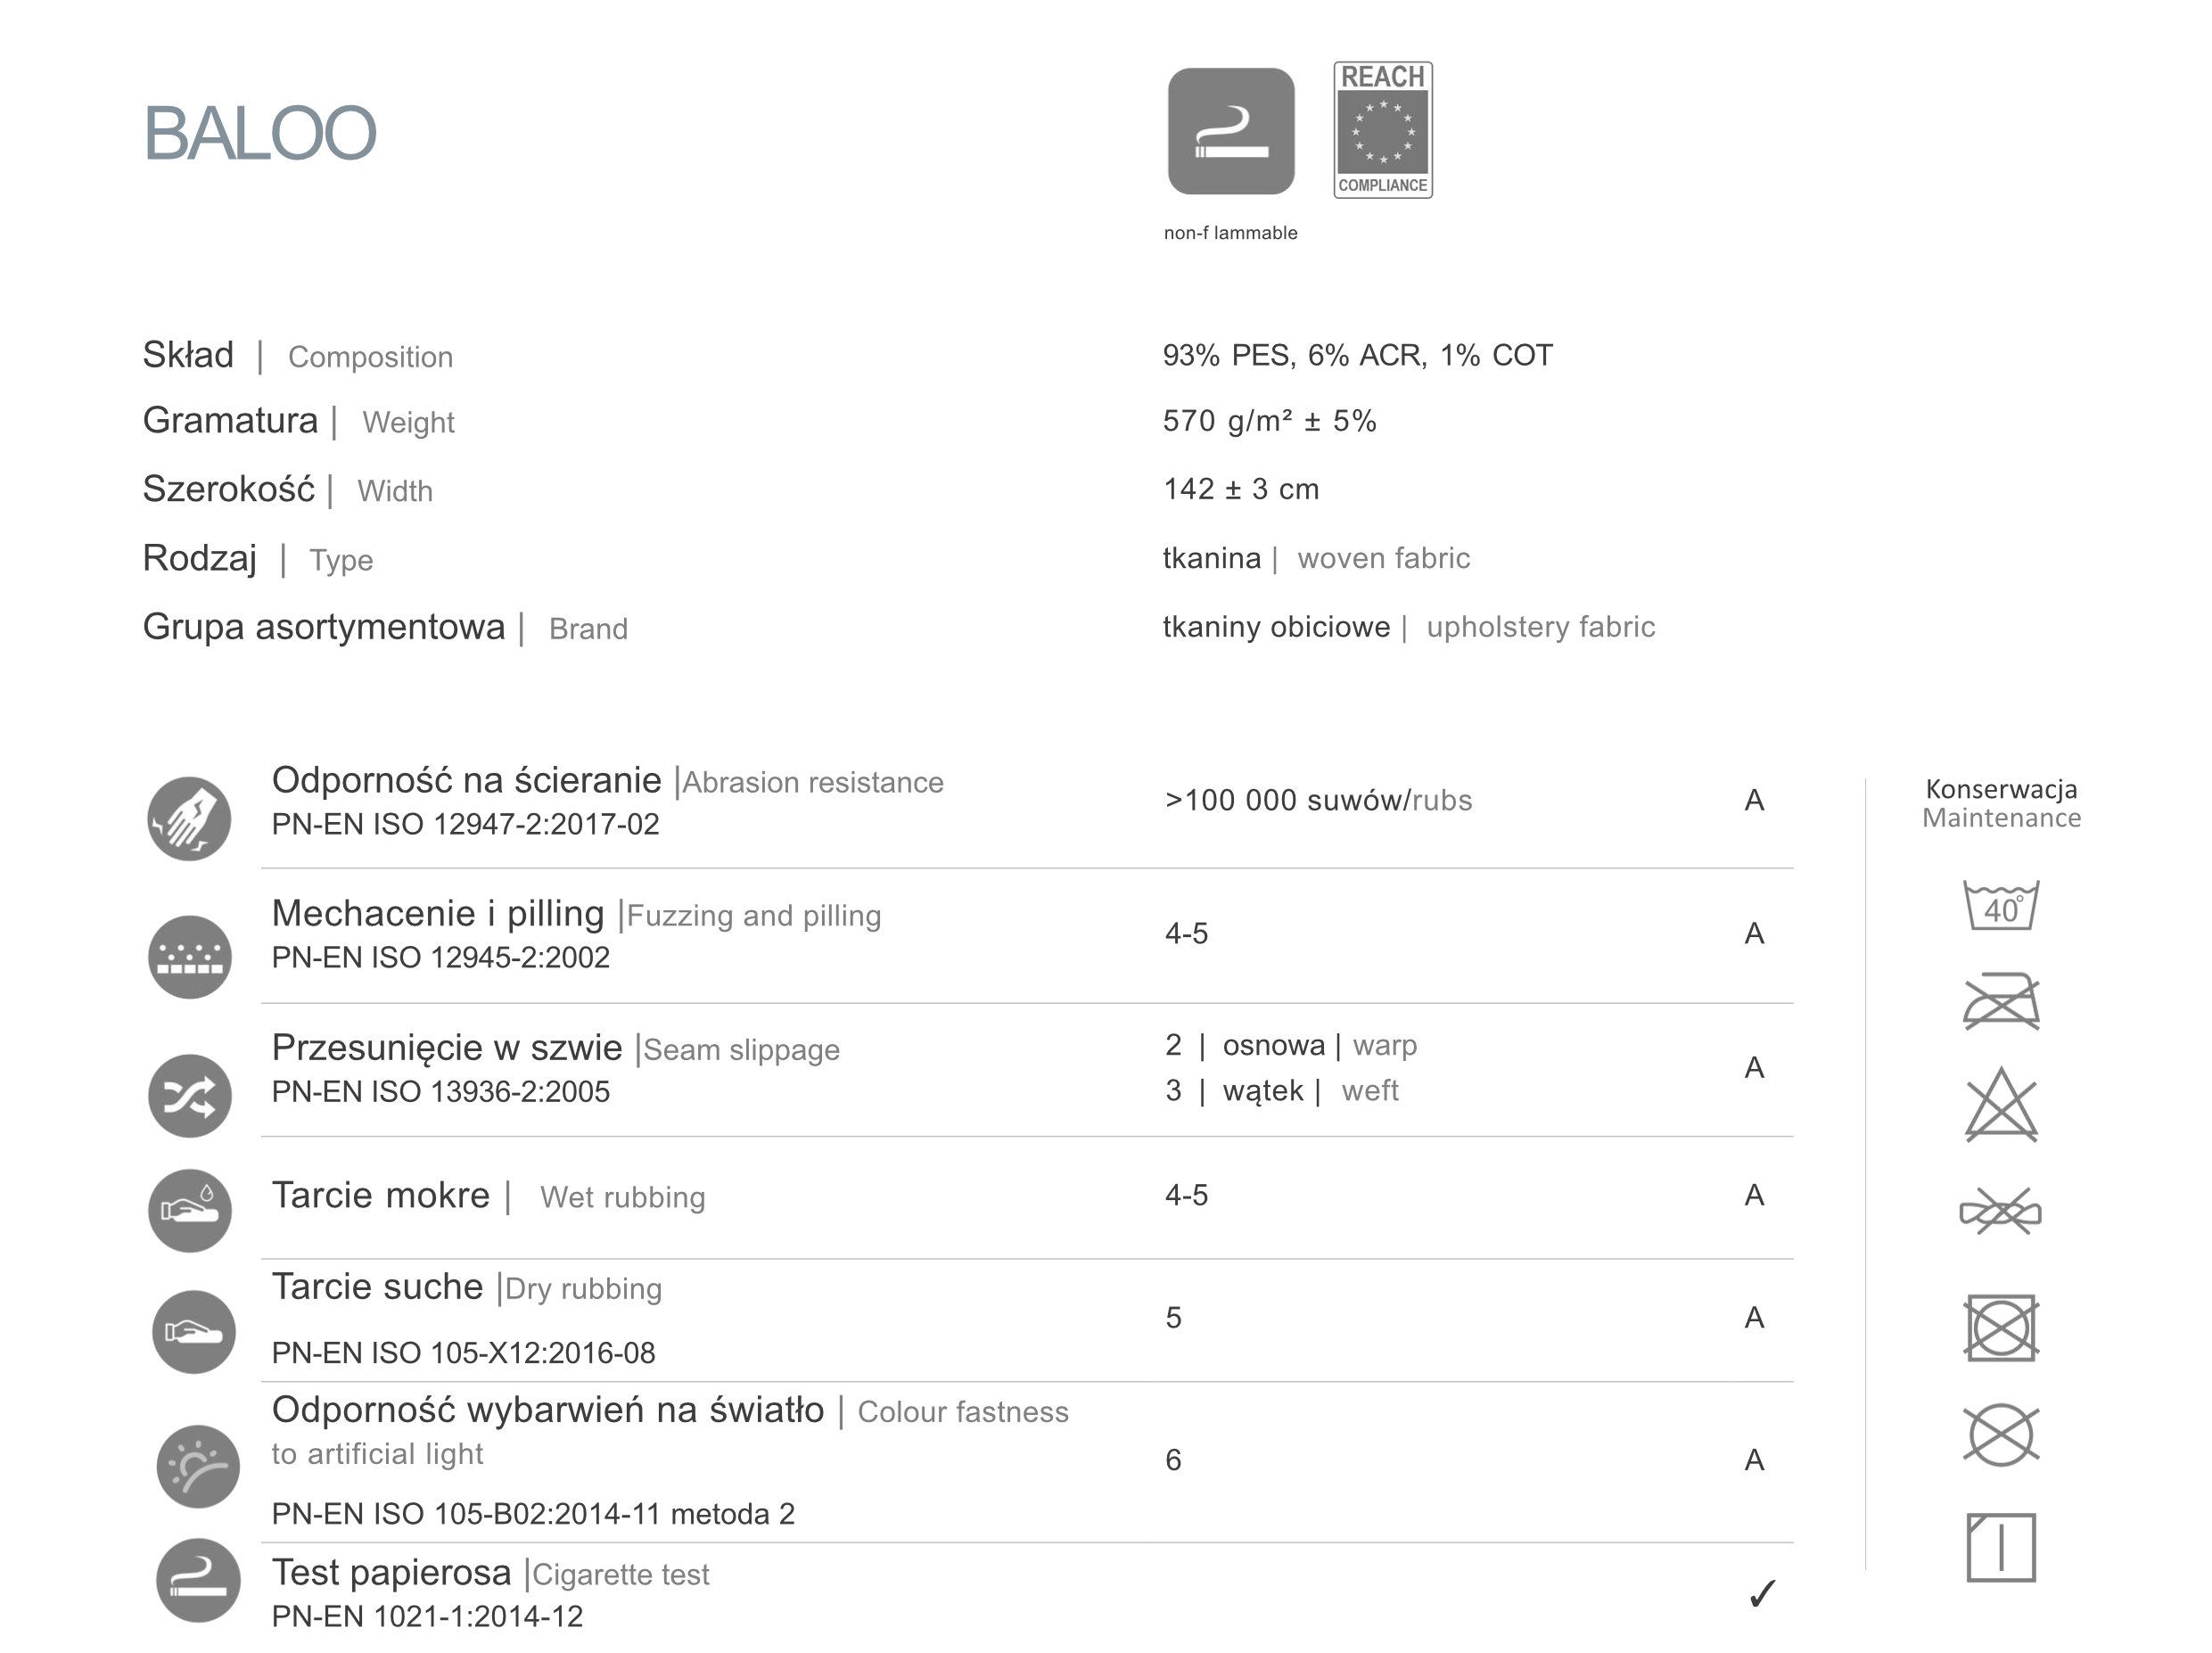This screenshot has width=2212, height=1653.
Task: Click the seam slippage crossed-arrows icon
Action: [189, 1096]
